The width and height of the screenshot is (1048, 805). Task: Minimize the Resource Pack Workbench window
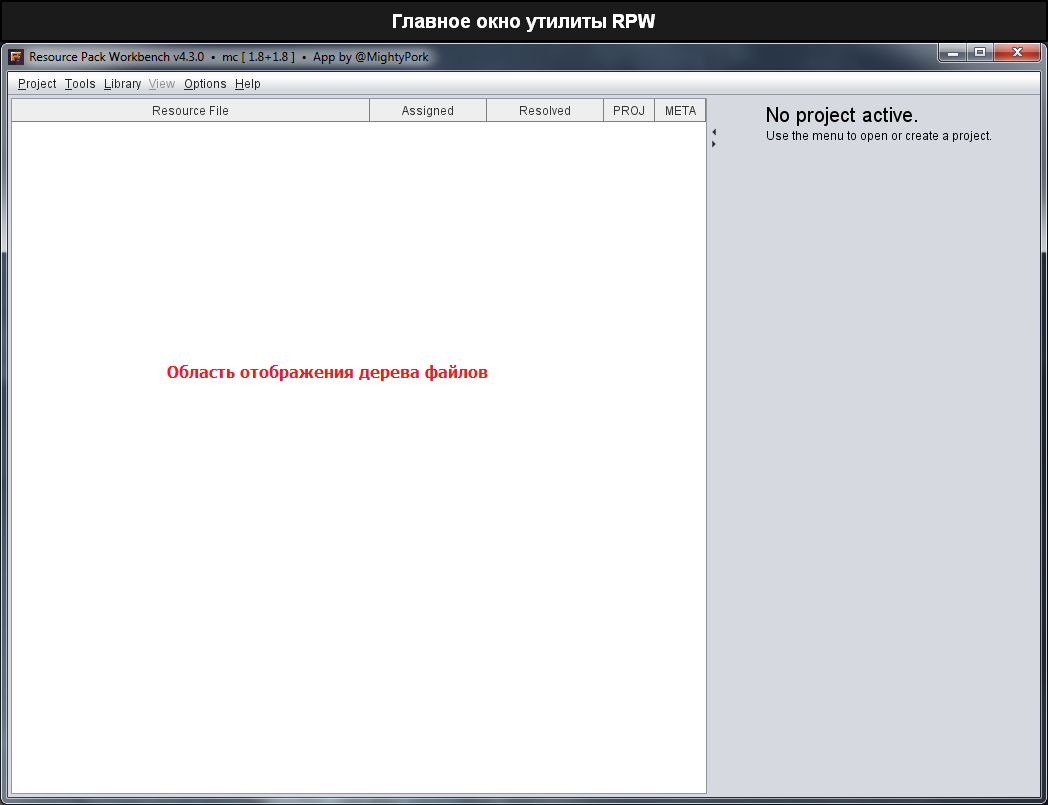pyautogui.click(x=953, y=53)
